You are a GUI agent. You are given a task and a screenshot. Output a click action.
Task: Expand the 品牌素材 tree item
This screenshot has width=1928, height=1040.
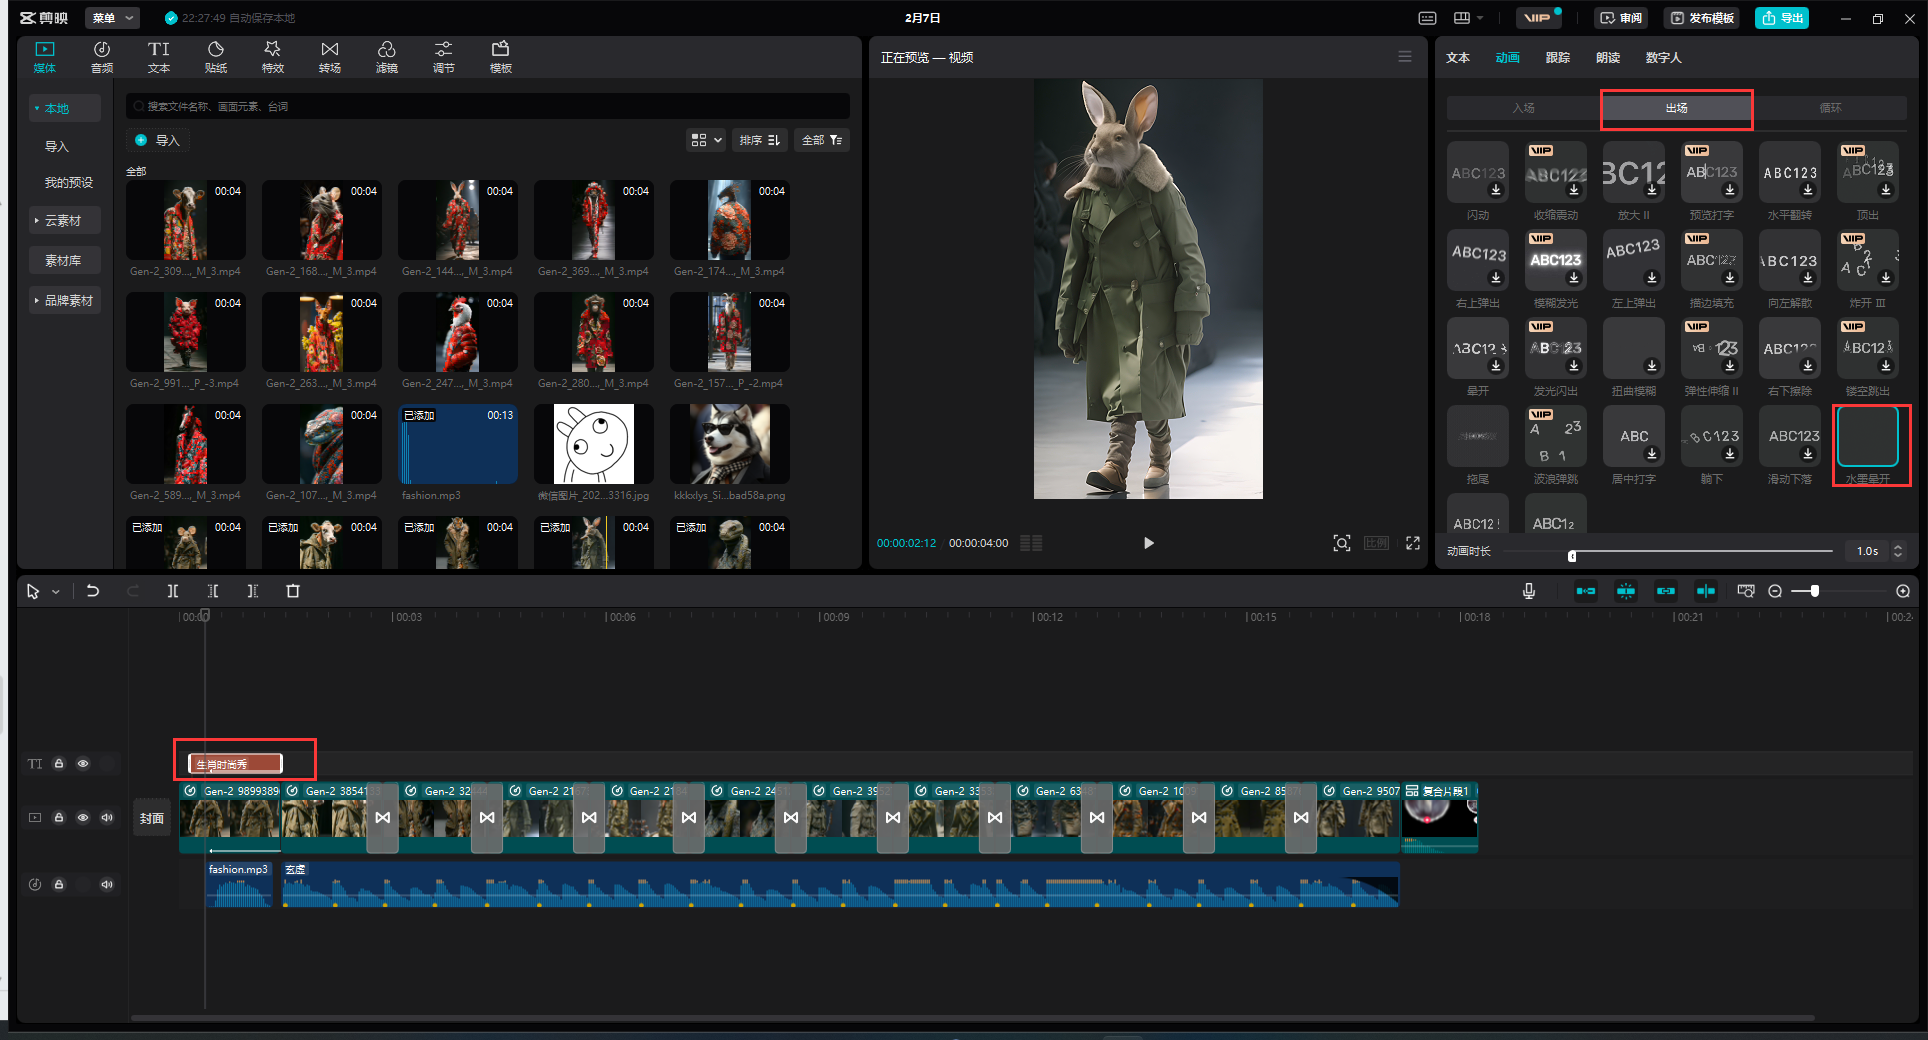pyautogui.click(x=64, y=300)
